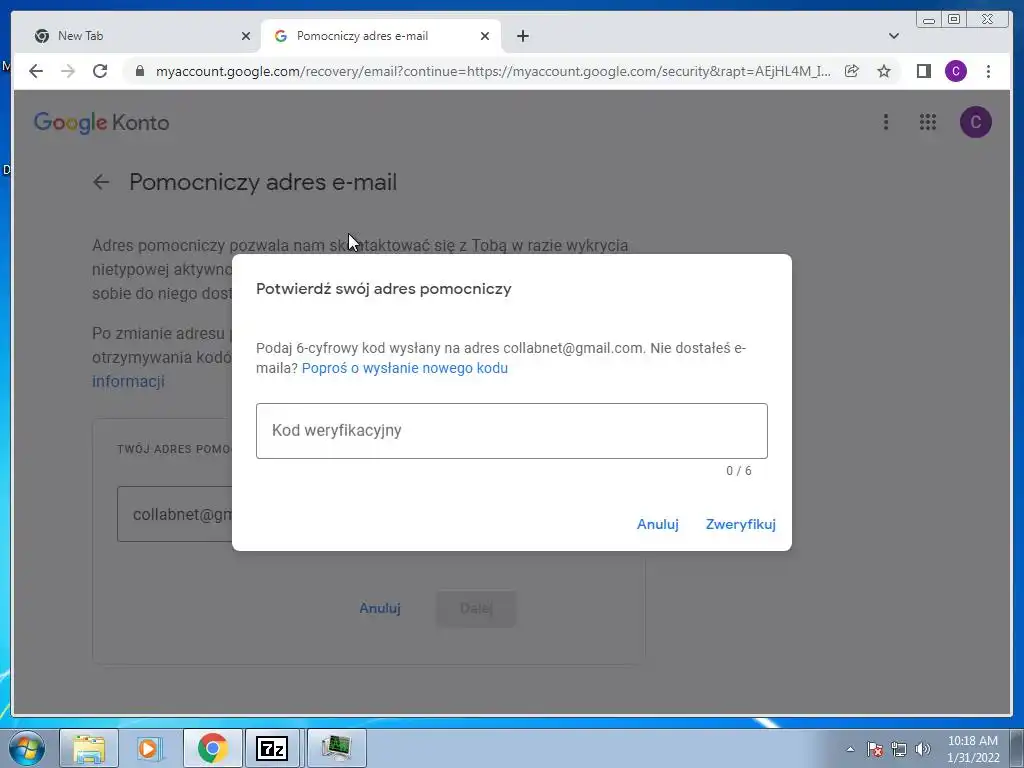
Task: Open the share page icon in address bar
Action: 852,71
